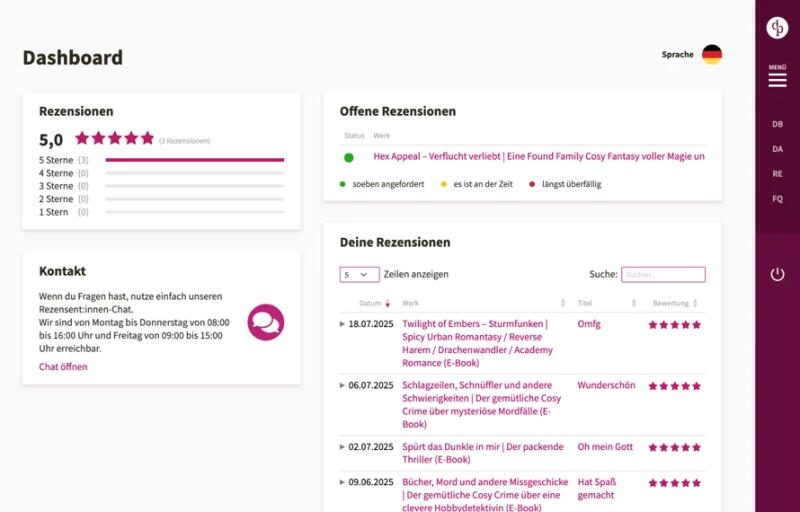Expand the 02.07.2025 review row

(342, 447)
